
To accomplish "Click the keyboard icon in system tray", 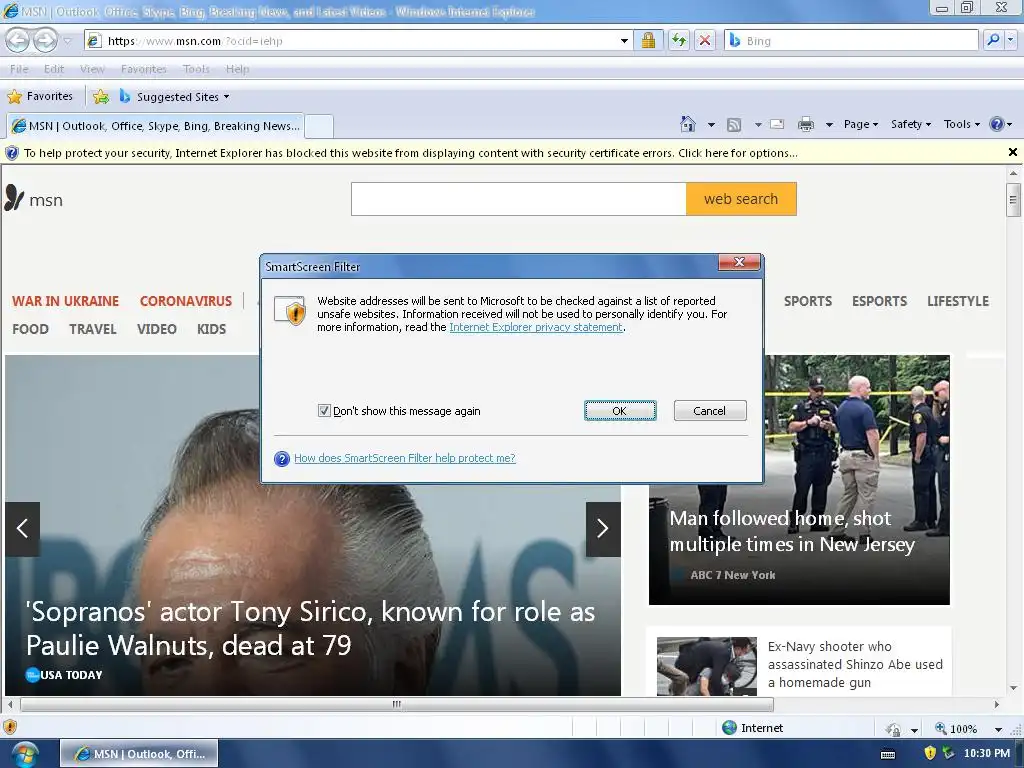I will point(888,754).
